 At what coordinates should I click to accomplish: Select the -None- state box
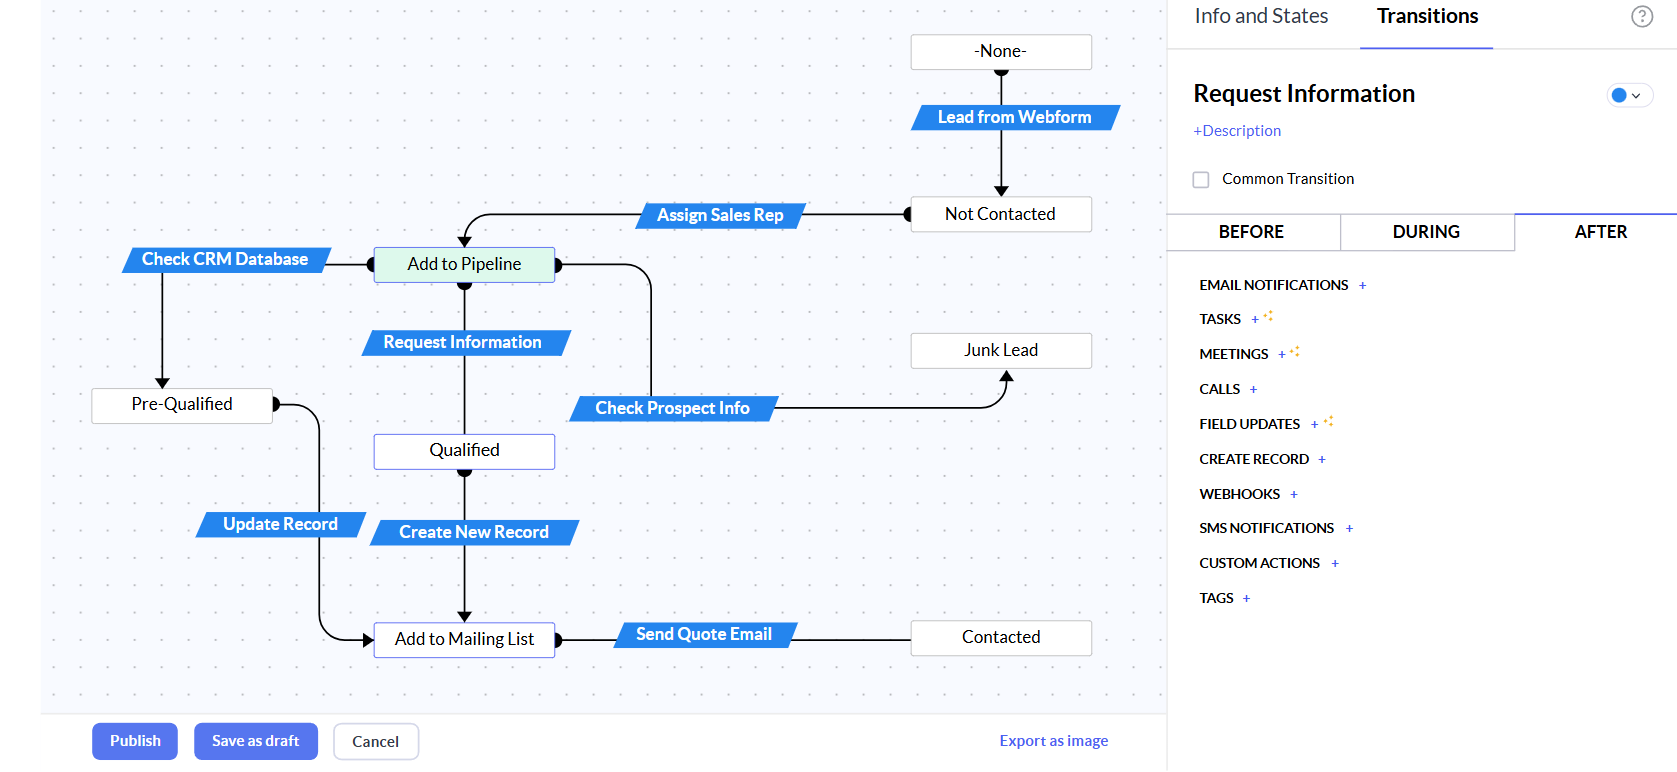(1001, 52)
